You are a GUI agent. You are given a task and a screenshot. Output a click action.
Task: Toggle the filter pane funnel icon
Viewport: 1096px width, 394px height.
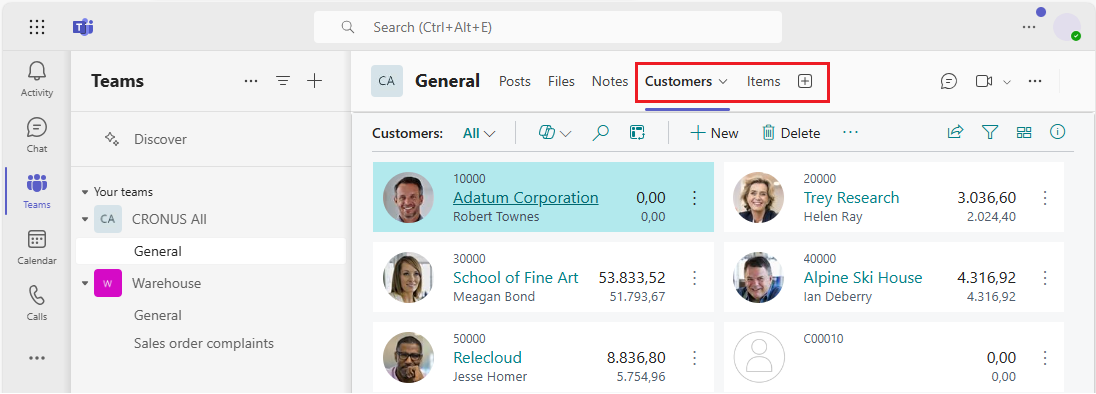pos(990,132)
